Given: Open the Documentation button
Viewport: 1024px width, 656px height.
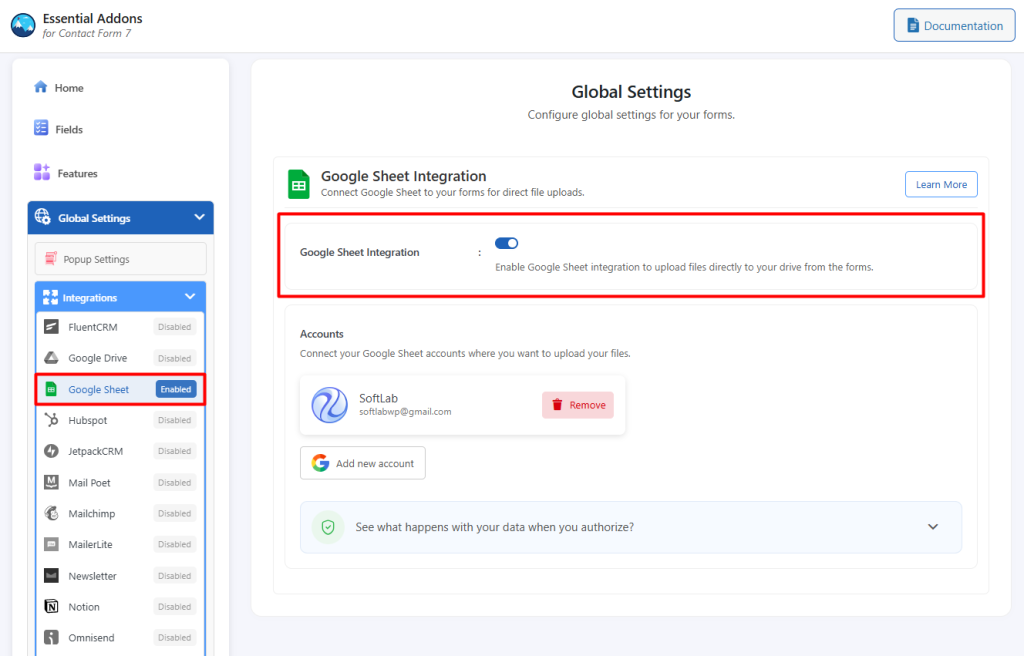Looking at the screenshot, I should pyautogui.click(x=954, y=25).
